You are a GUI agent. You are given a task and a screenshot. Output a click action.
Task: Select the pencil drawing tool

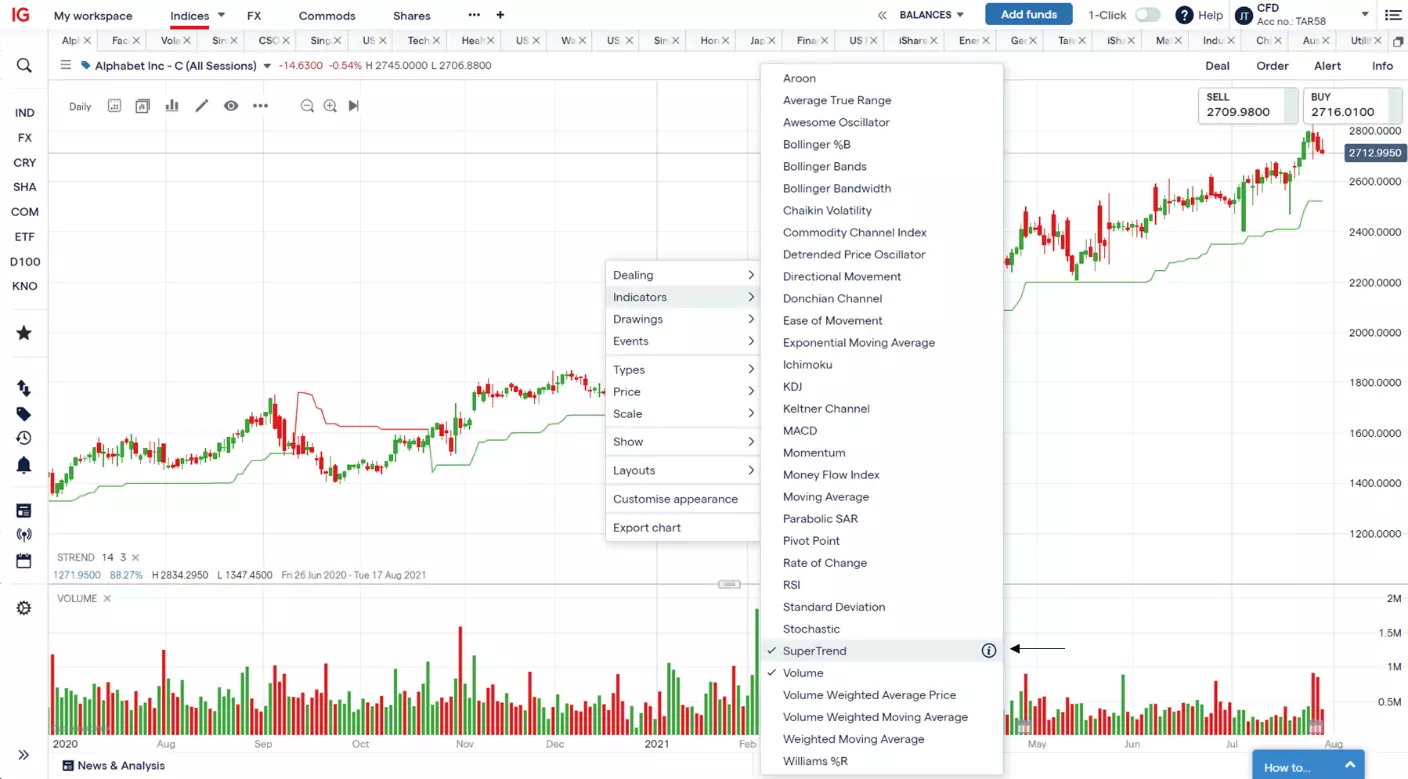[202, 106]
